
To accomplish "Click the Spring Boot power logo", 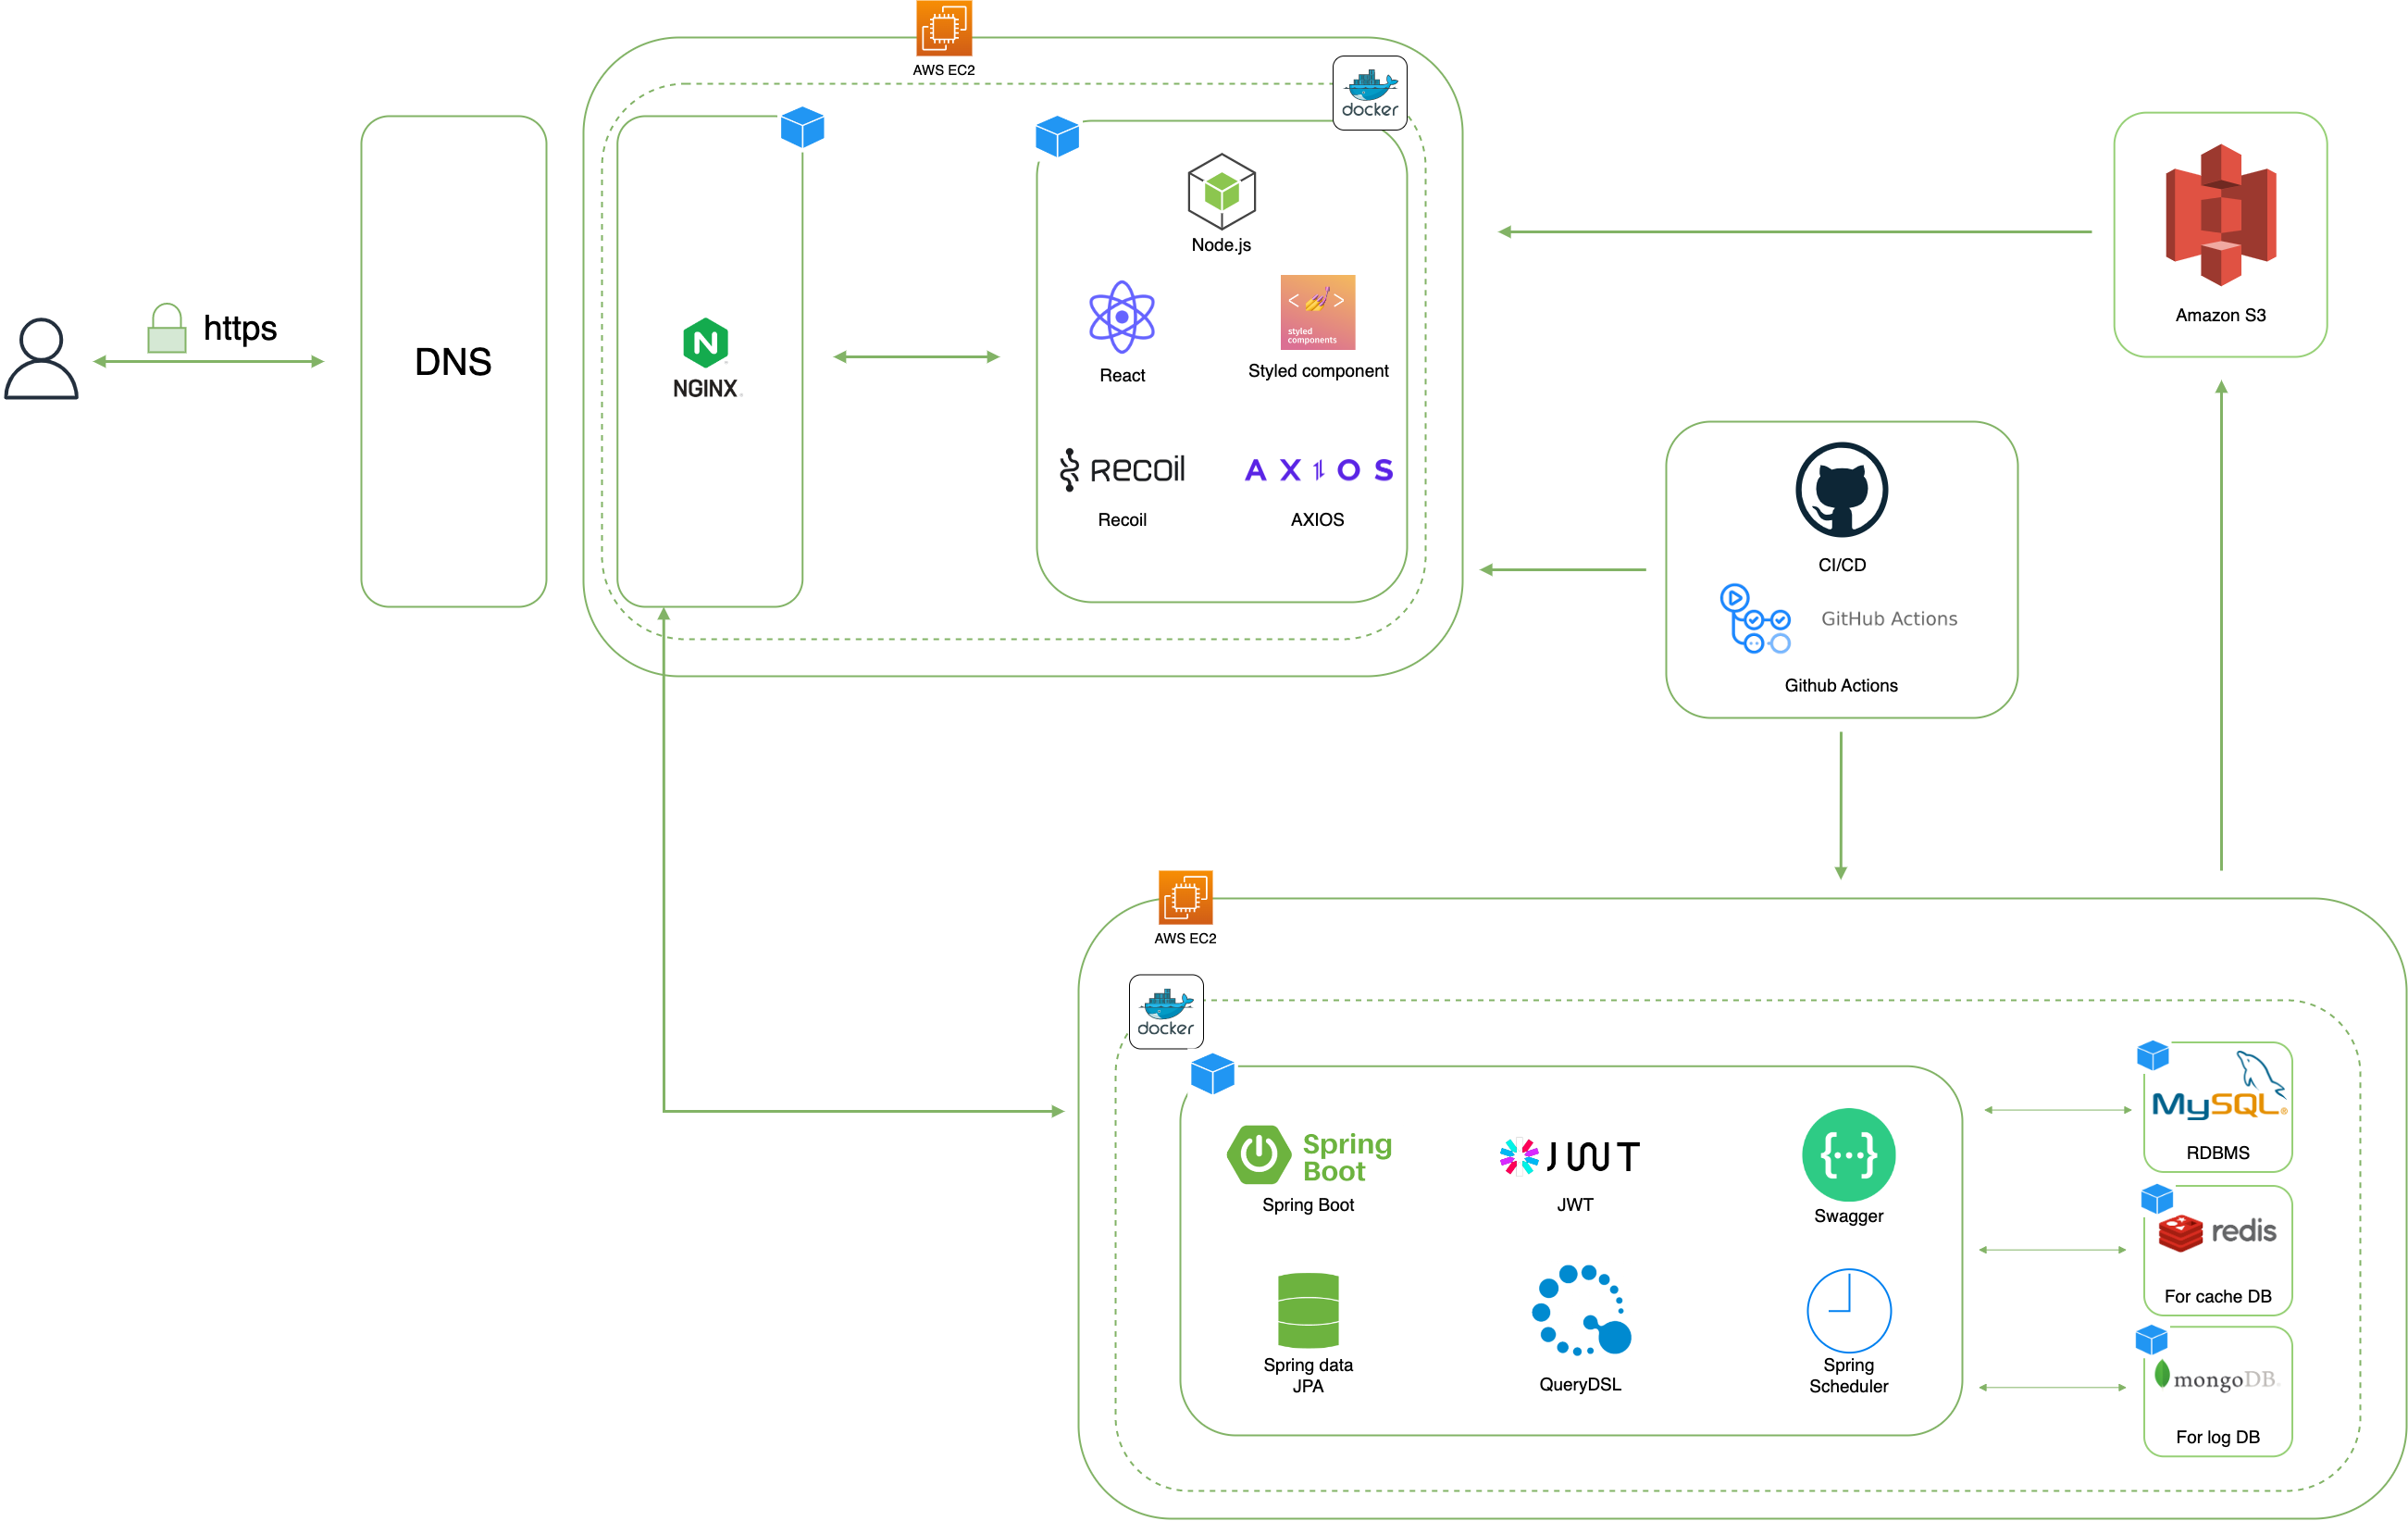I will (1259, 1155).
